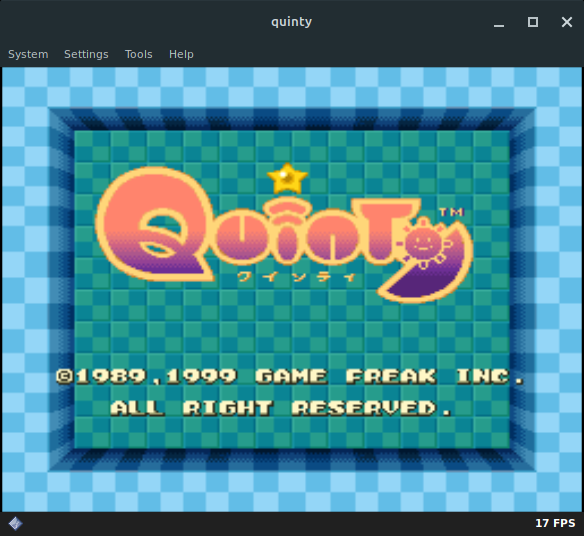Click the TM trademark mark
This screenshot has width=584, height=536.
451,212
